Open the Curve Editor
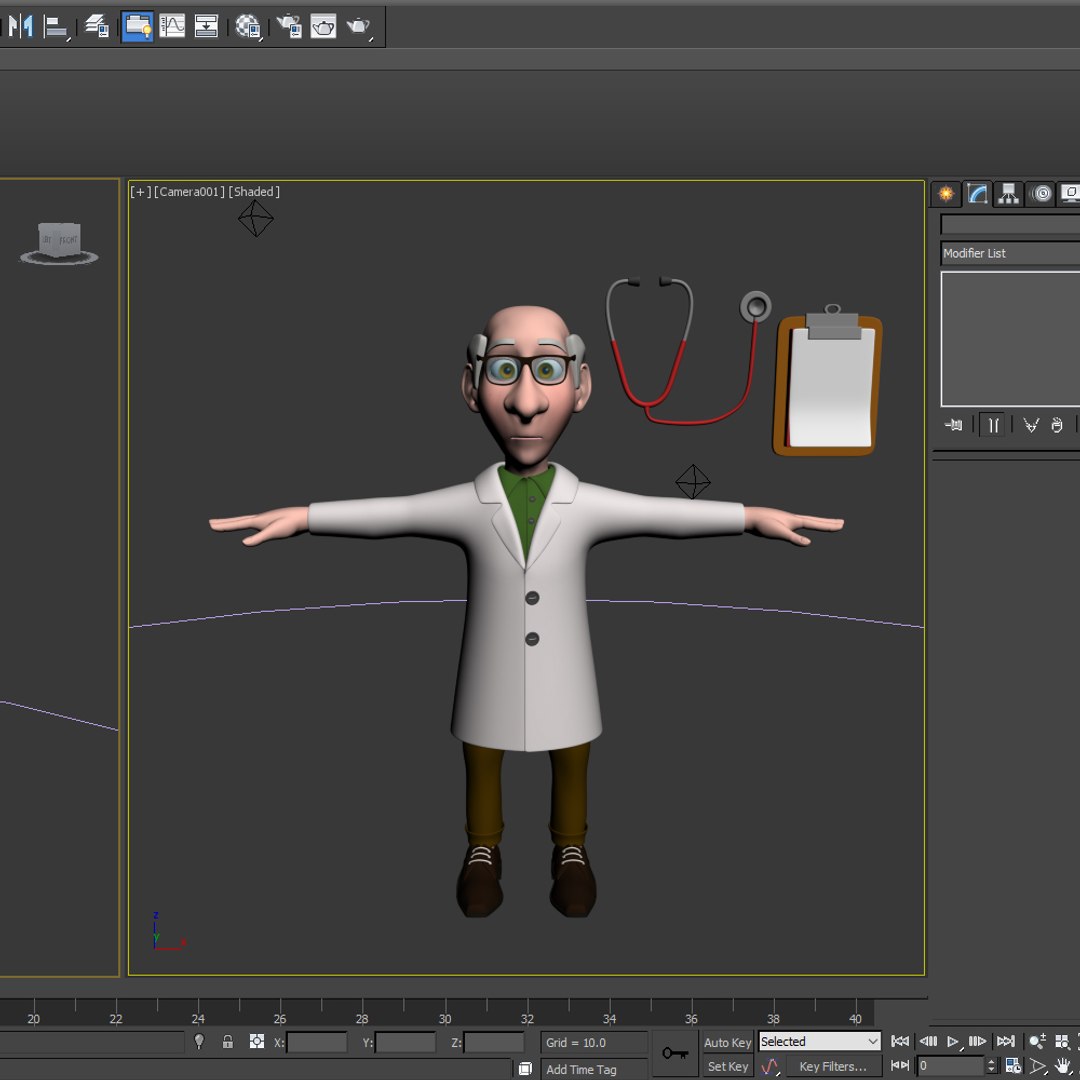This screenshot has width=1080, height=1080. point(172,26)
